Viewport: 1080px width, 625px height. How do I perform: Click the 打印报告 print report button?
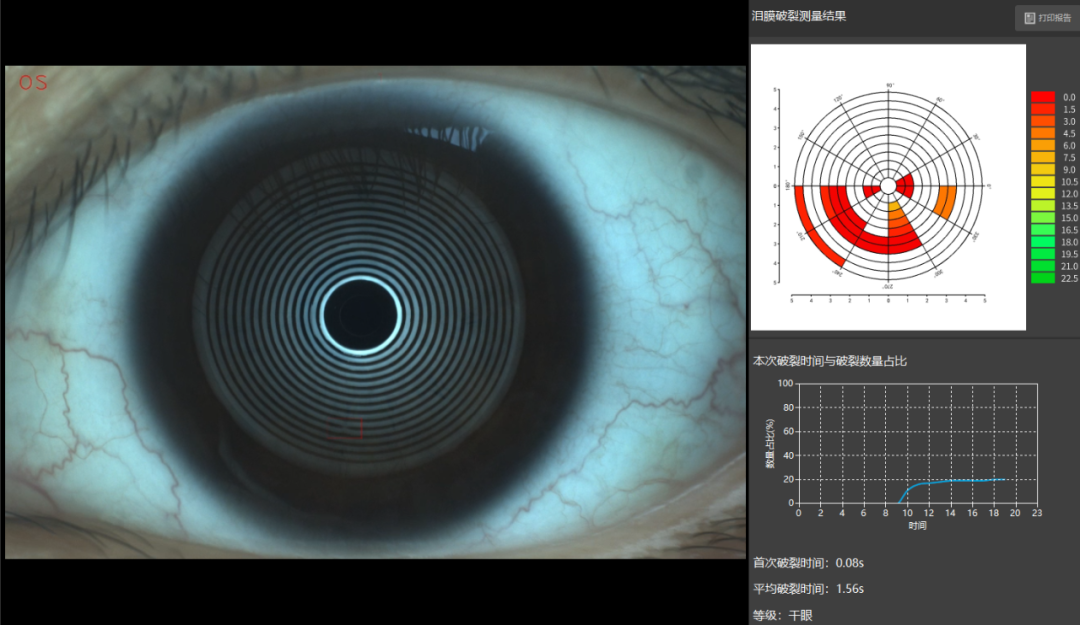pos(1048,18)
